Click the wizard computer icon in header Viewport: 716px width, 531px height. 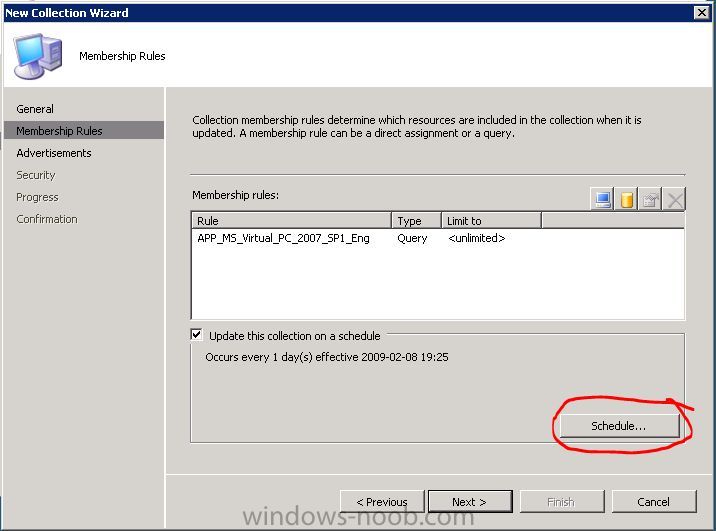pyautogui.click(x=37, y=56)
